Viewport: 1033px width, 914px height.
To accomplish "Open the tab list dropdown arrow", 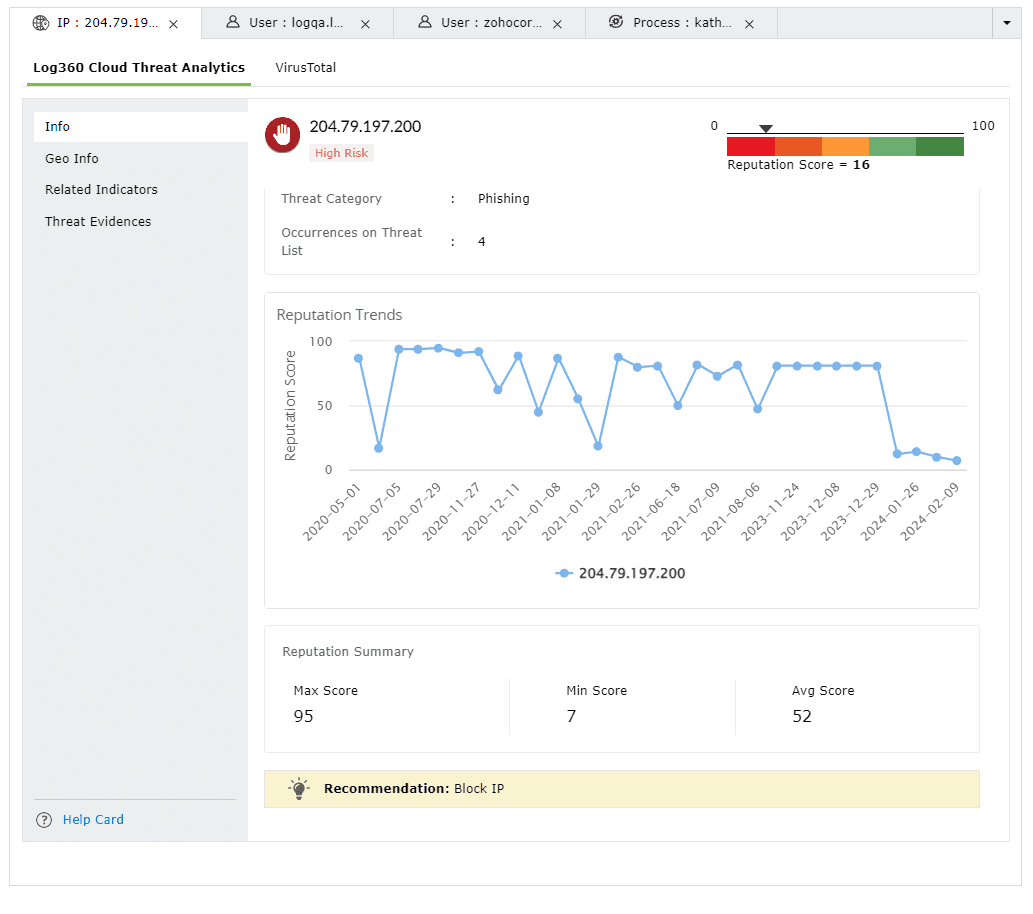I will 1006,23.
